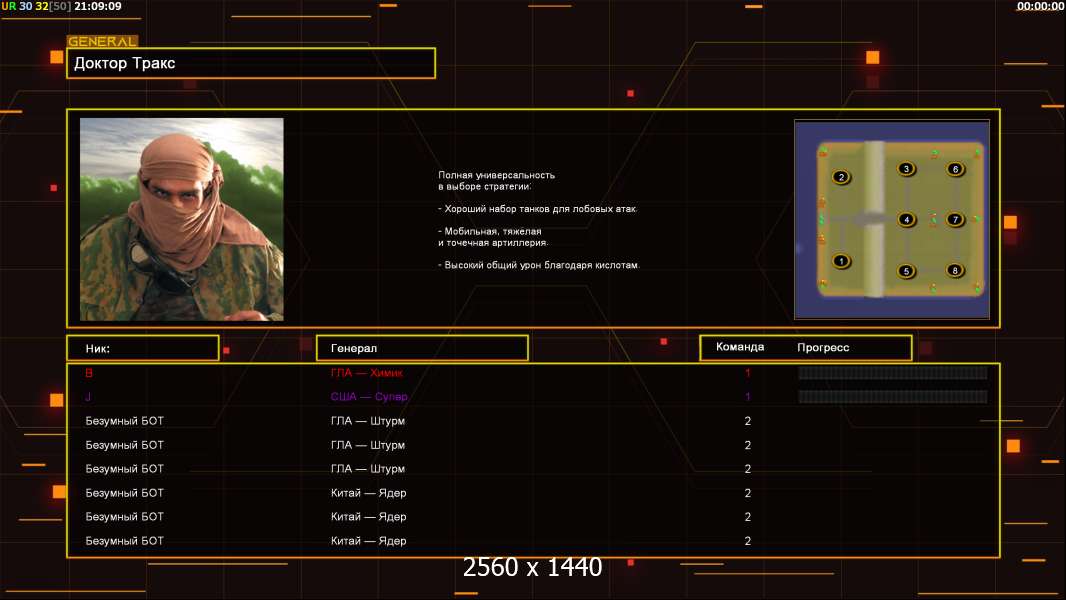Screen dimensions: 1066x600
Task: Select ГЛА — Химик general entry
Action: coord(367,373)
